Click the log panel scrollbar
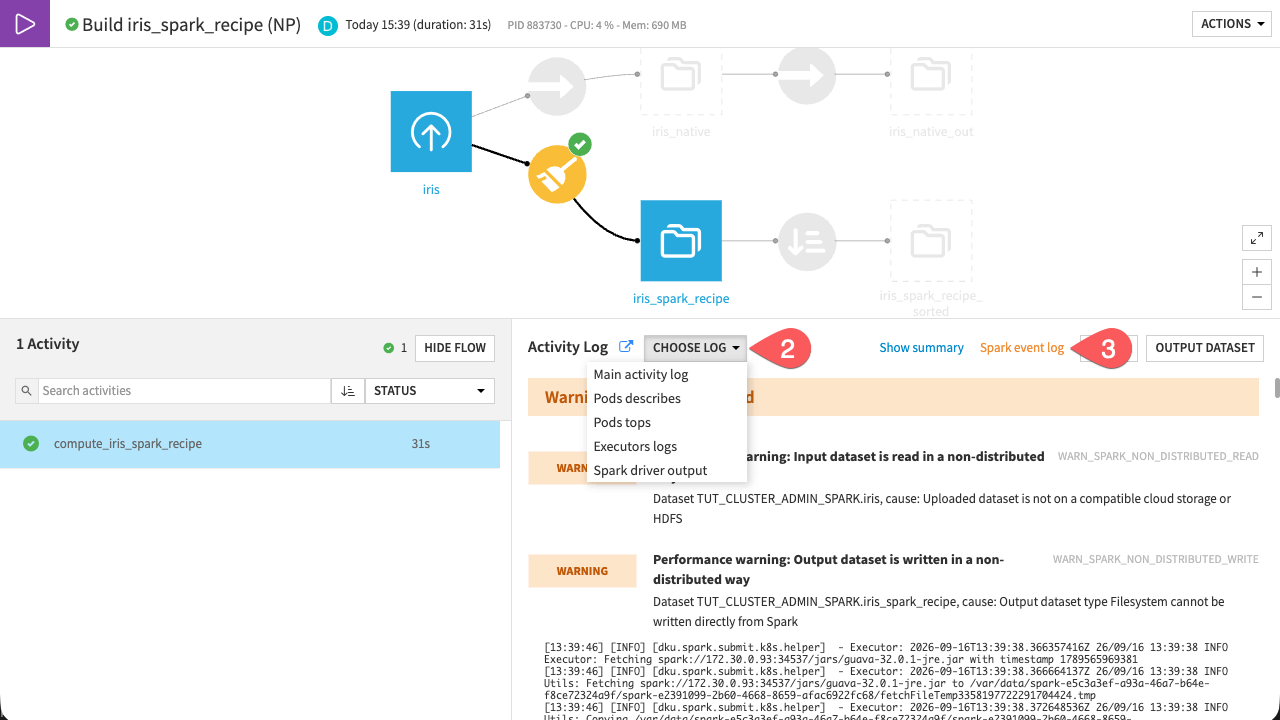 (x=1276, y=388)
